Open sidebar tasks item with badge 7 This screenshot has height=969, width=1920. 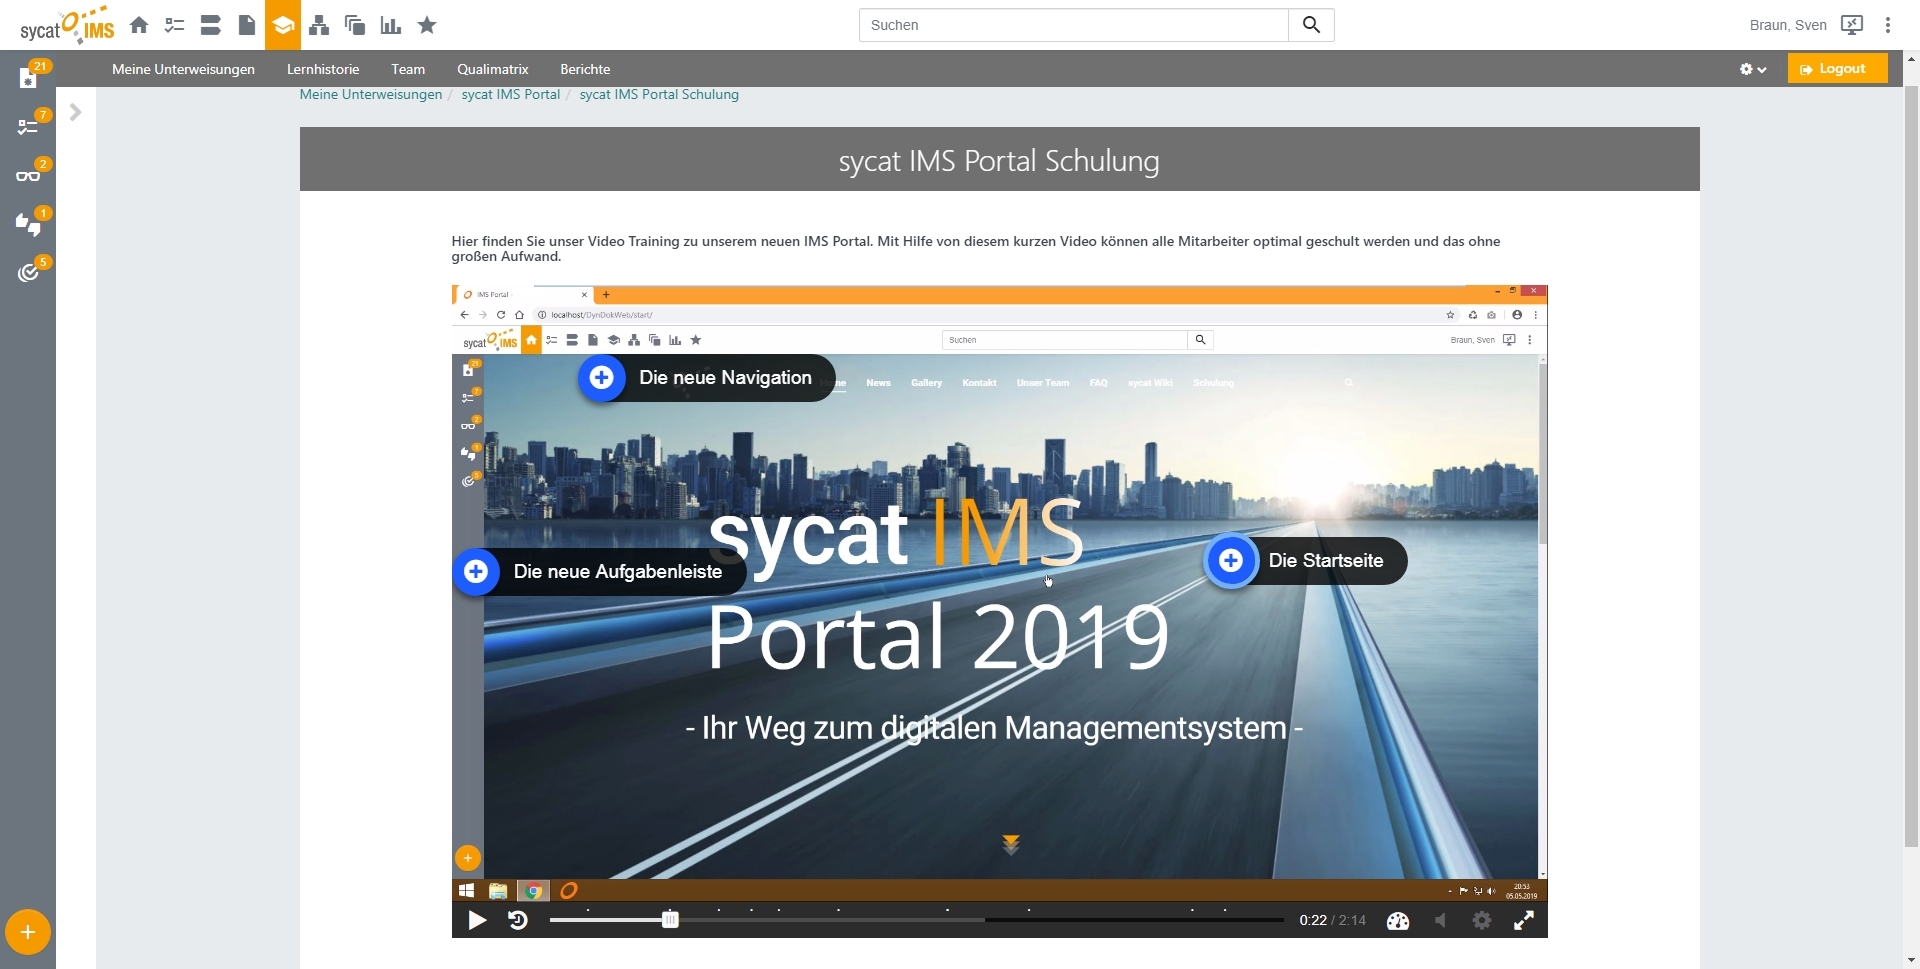pos(28,126)
